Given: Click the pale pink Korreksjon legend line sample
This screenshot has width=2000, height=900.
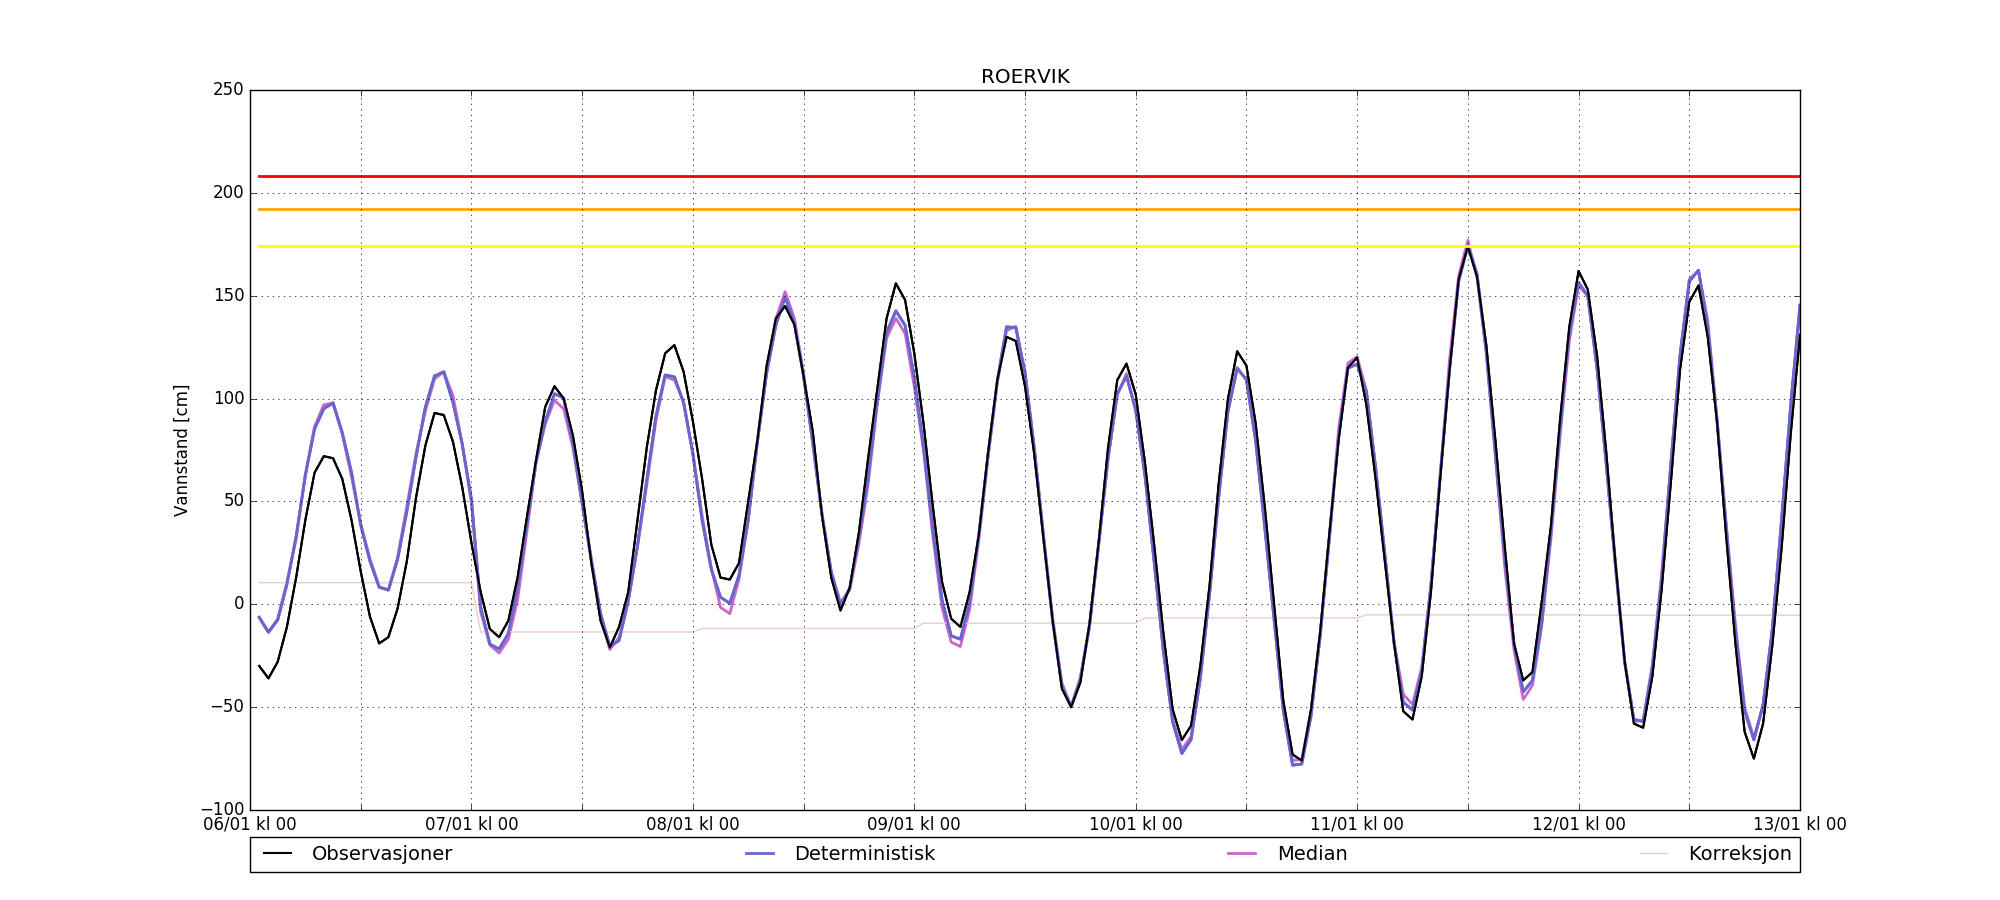Looking at the screenshot, I should click(x=1654, y=854).
